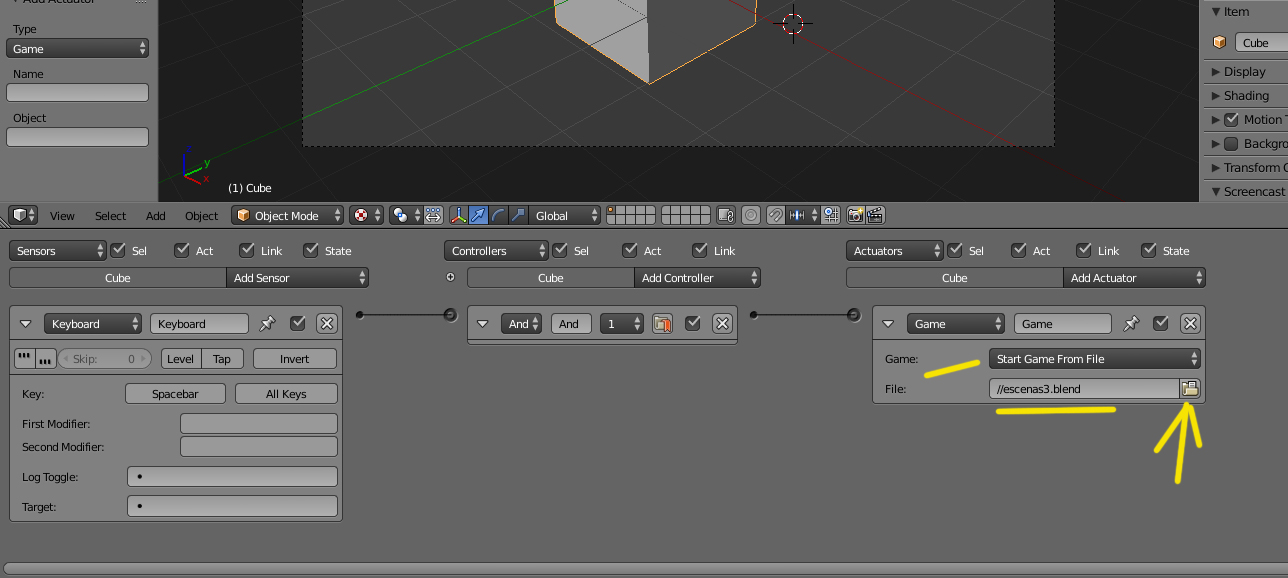
Task: Toggle the Motion Tracking checkbox in properties panel
Action: click(x=1231, y=120)
